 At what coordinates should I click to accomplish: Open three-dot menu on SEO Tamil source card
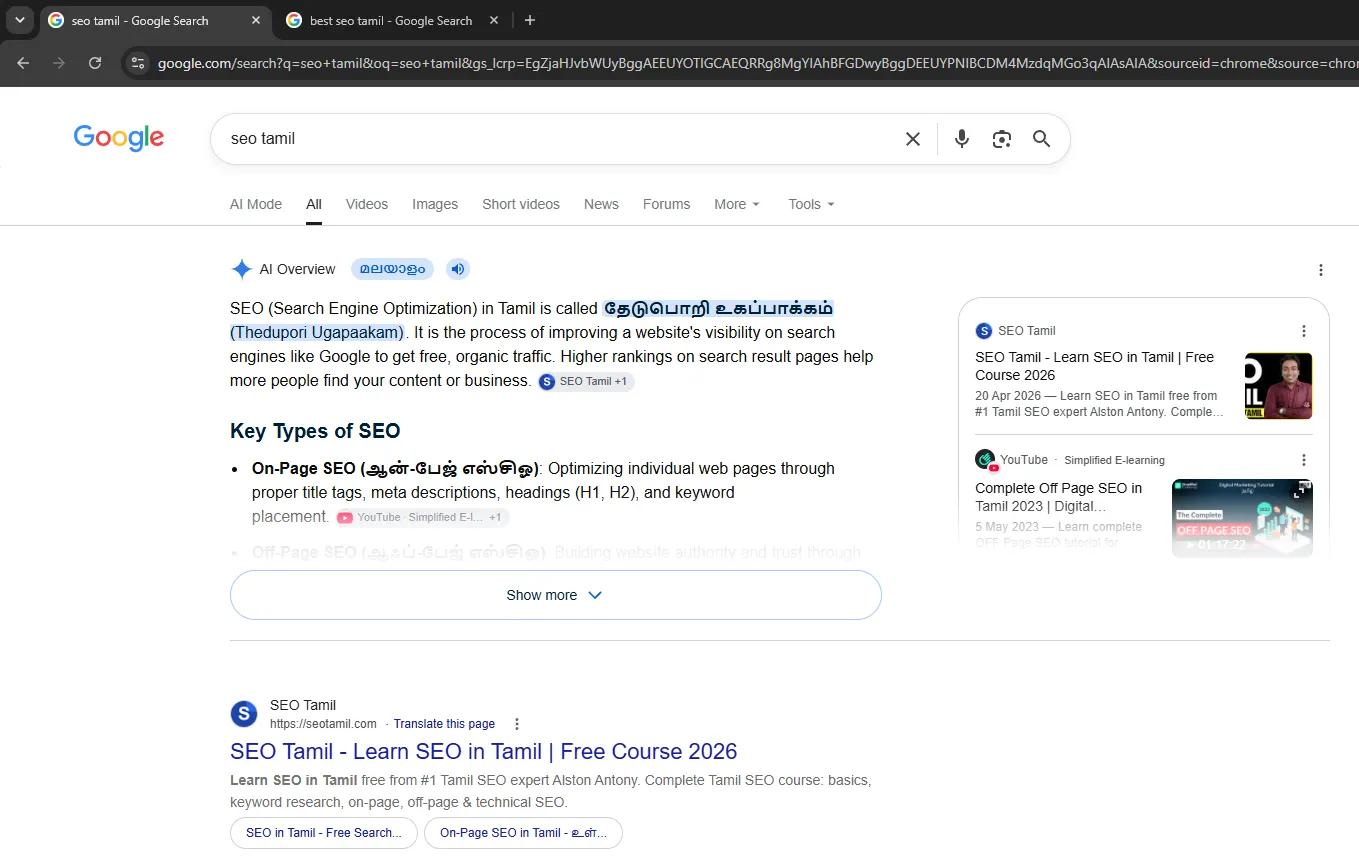coord(1303,331)
